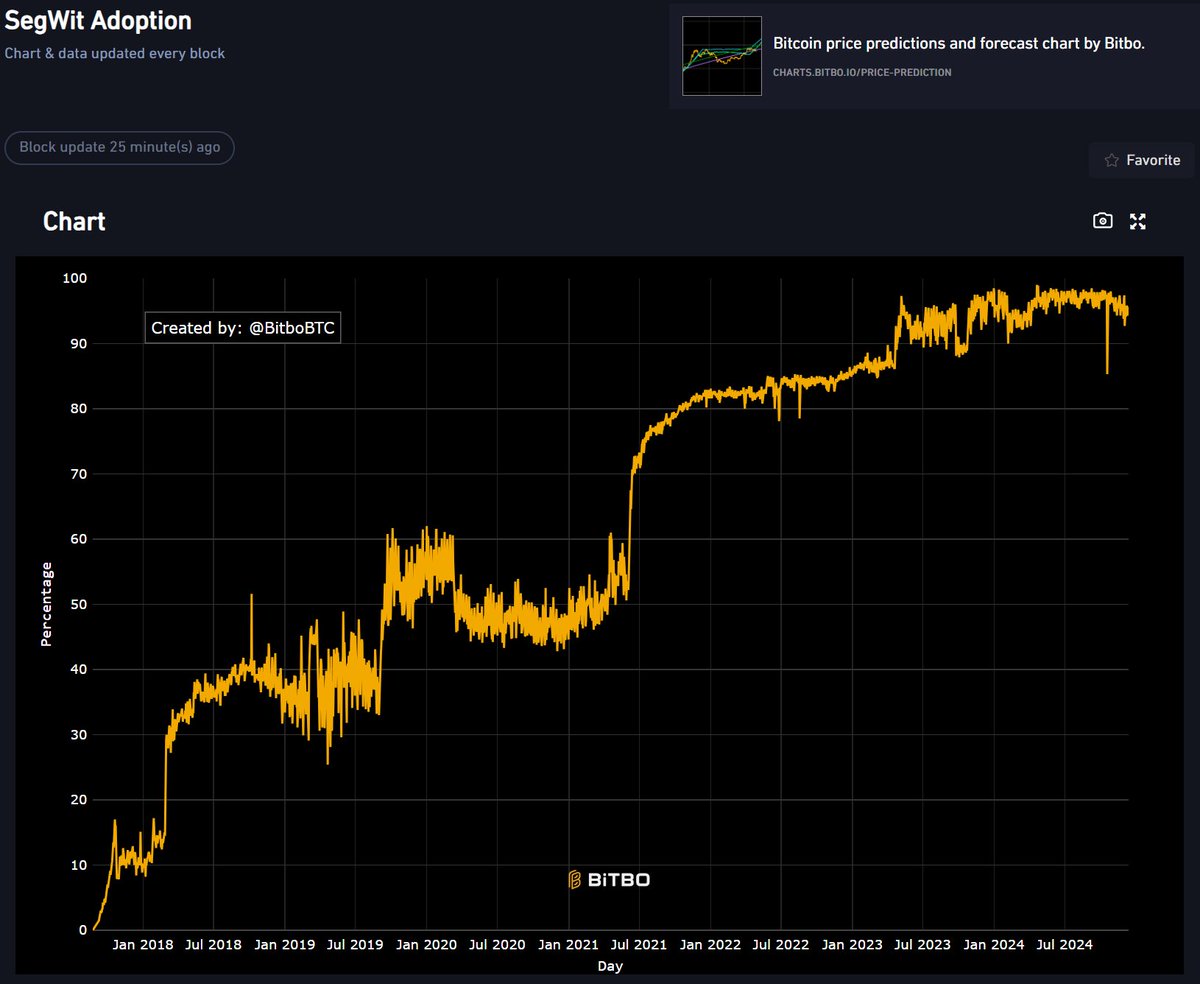Screen dimensions: 1200x984
Task: Click the Jan 2018 x-axis label
Action: click(142, 944)
